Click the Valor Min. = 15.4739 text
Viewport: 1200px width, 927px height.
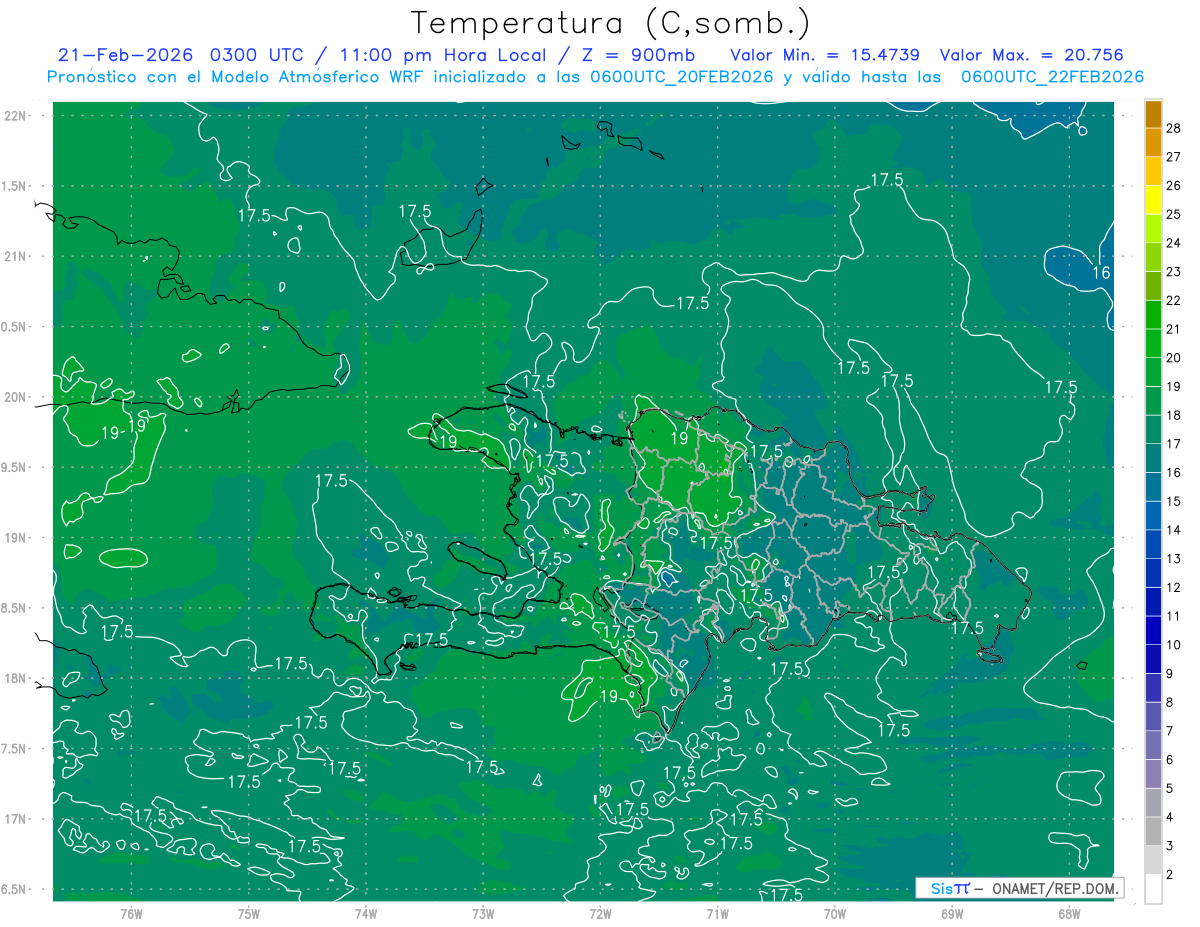tap(825, 55)
